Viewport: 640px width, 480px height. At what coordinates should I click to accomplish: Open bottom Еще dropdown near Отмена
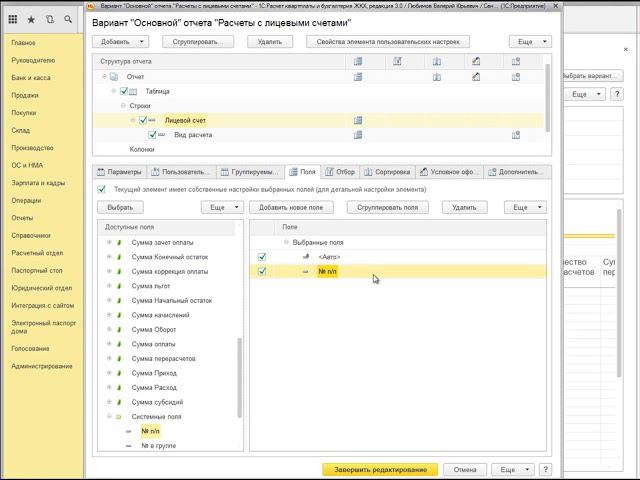(513, 469)
